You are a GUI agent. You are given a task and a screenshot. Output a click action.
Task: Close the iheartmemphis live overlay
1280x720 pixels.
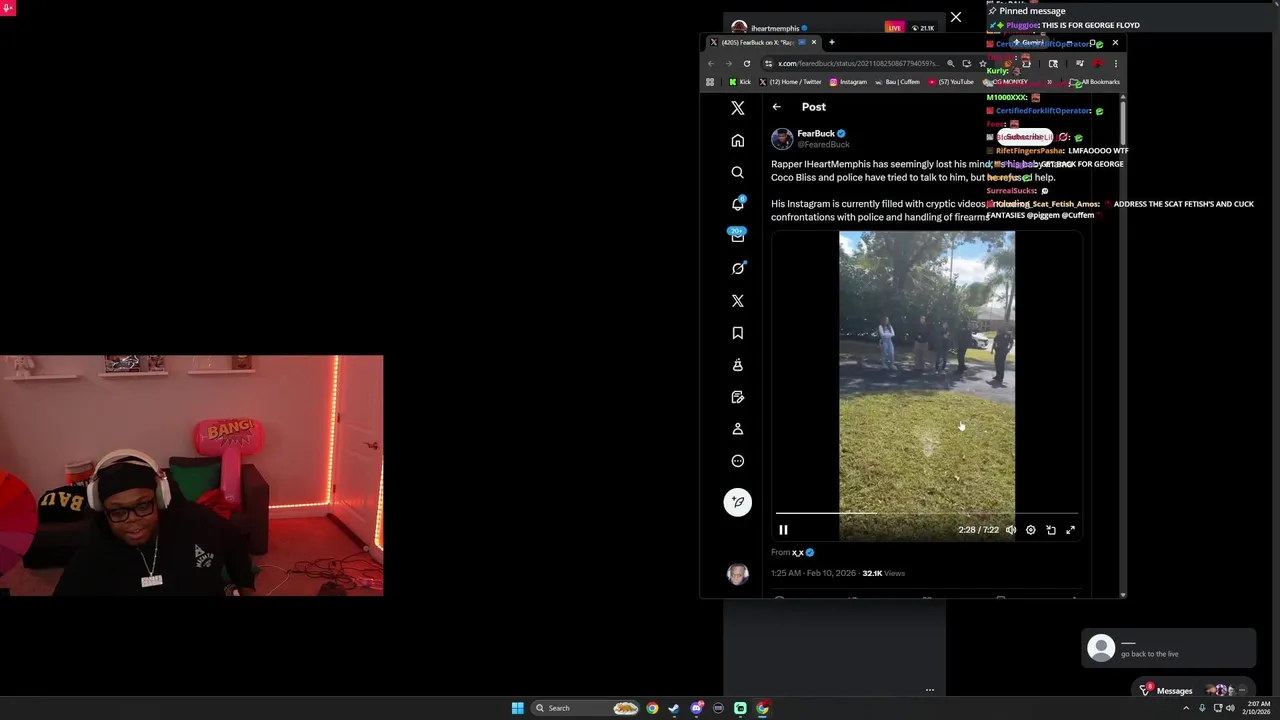coord(956,17)
